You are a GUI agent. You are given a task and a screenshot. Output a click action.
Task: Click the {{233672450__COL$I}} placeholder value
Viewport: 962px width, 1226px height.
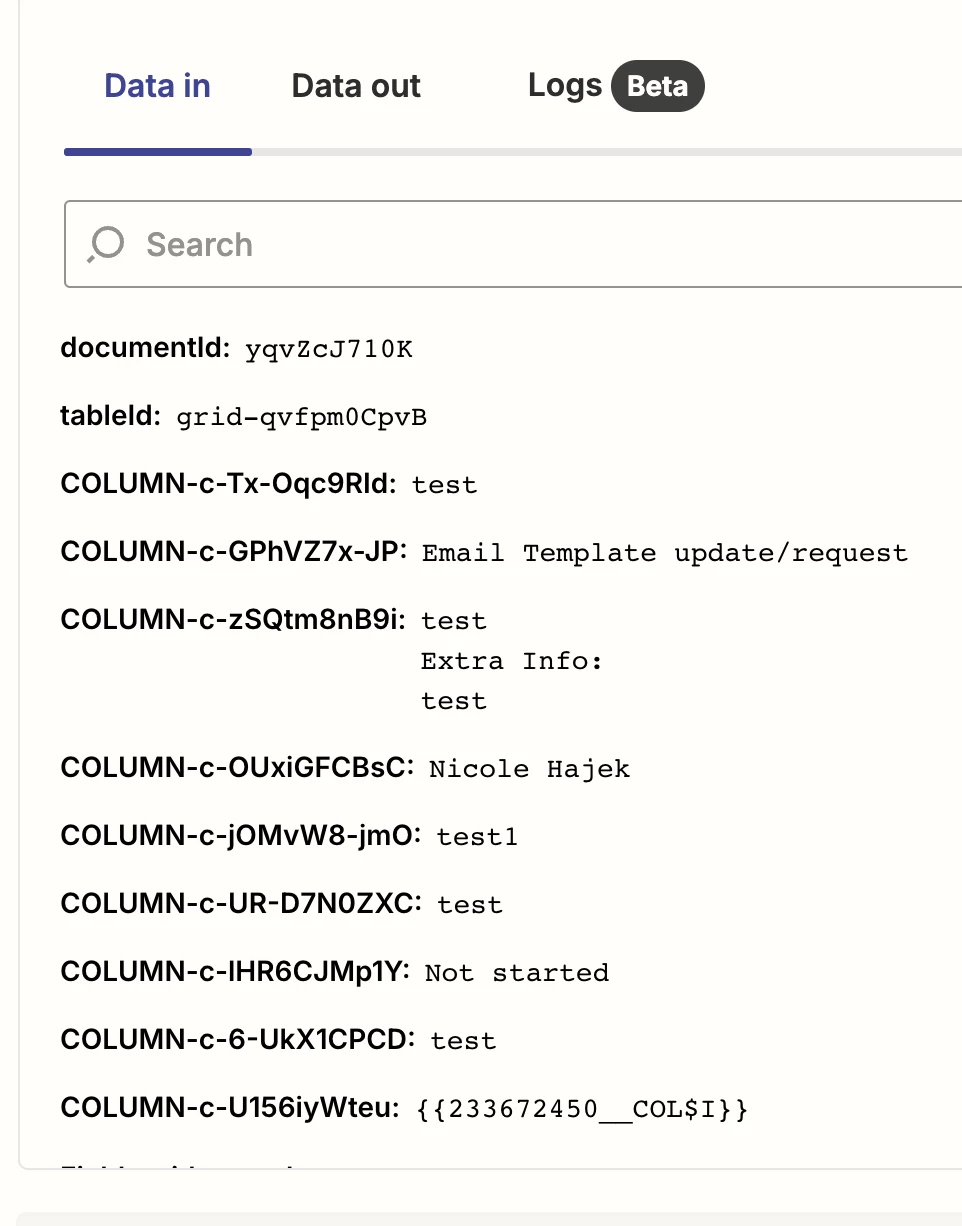click(x=581, y=1110)
